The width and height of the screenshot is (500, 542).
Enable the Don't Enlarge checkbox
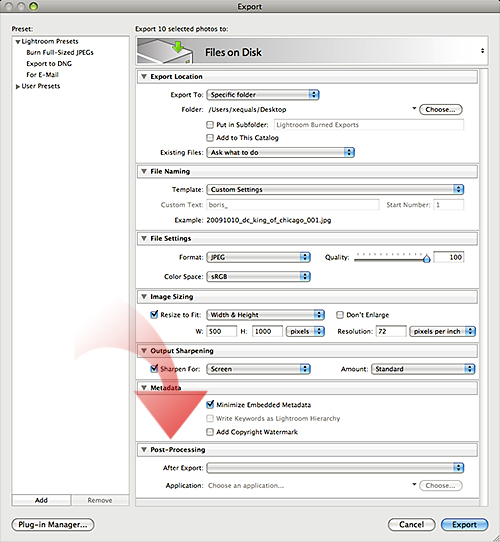[x=340, y=315]
